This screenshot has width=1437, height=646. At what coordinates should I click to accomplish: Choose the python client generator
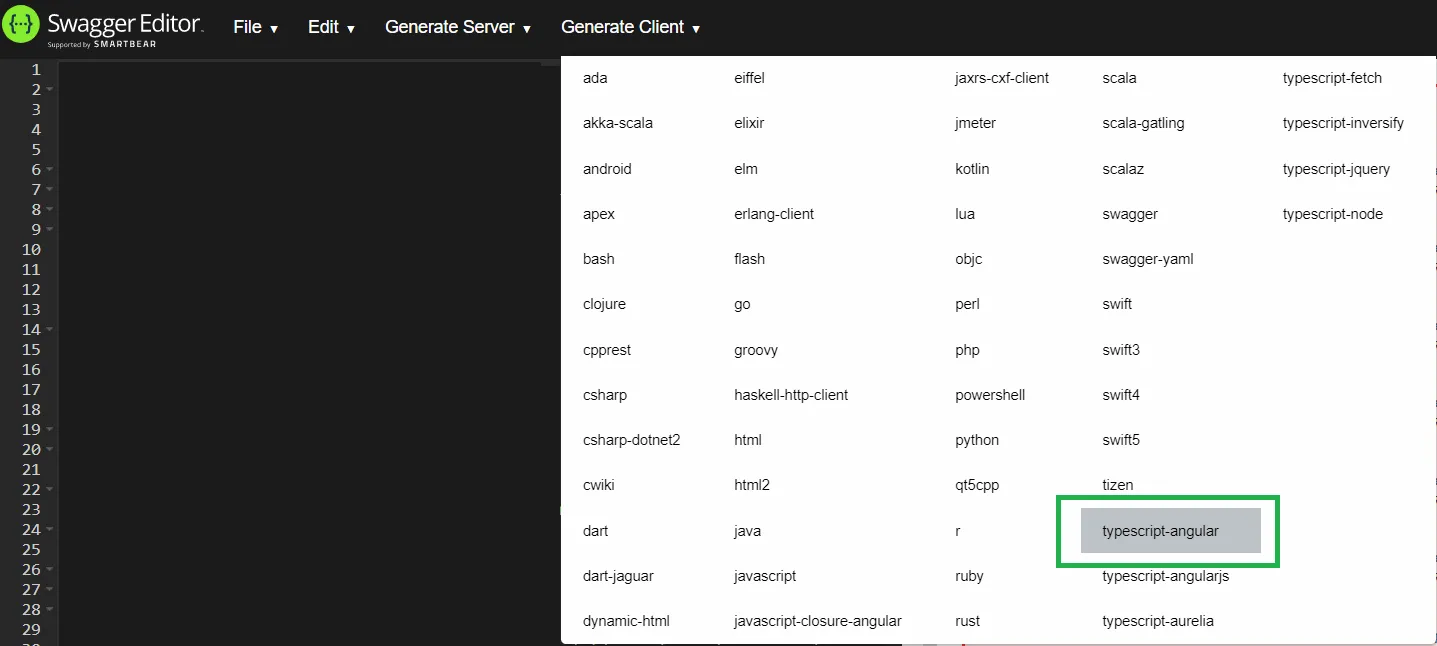977,440
